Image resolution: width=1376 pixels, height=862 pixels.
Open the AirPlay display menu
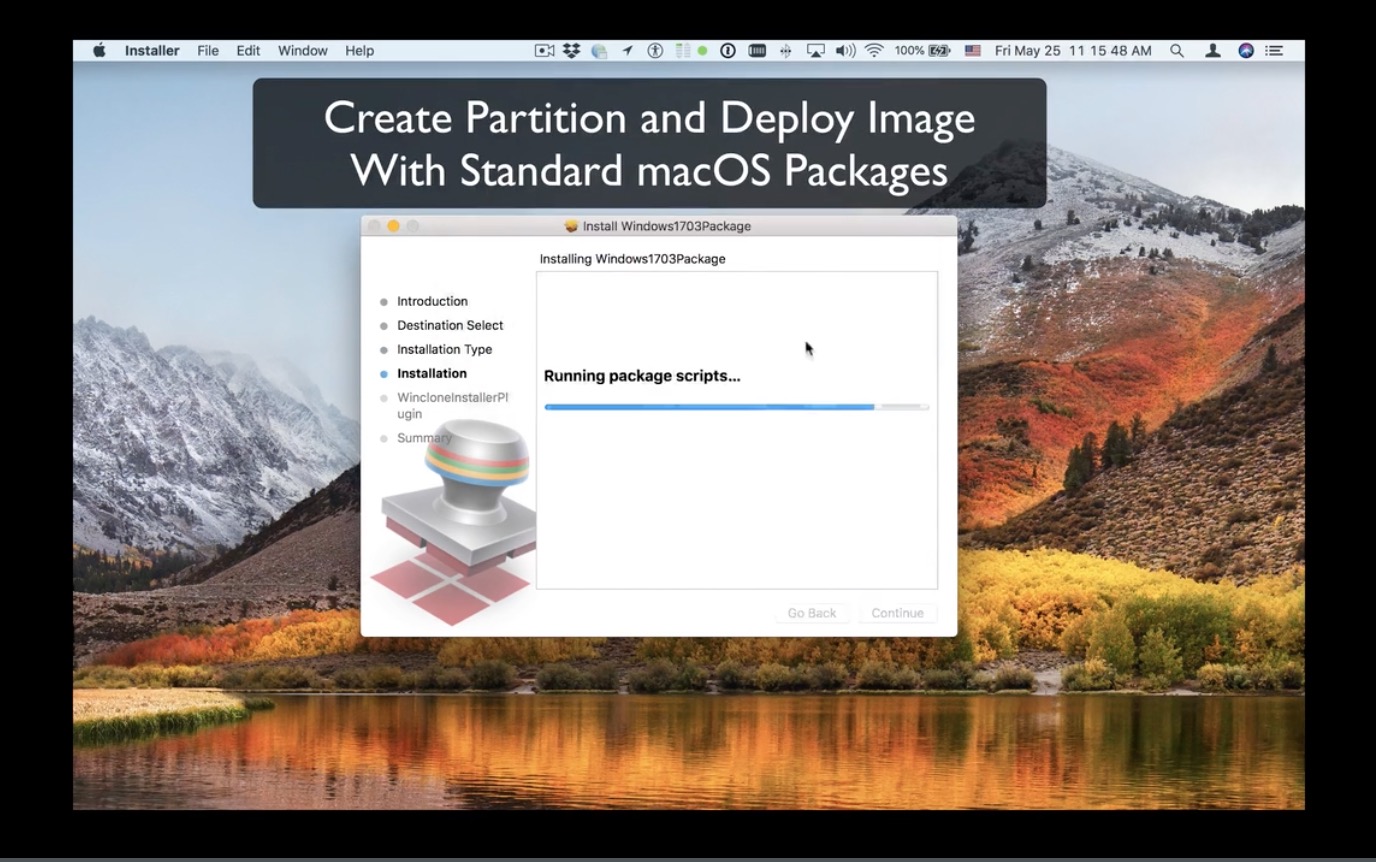[816, 50]
